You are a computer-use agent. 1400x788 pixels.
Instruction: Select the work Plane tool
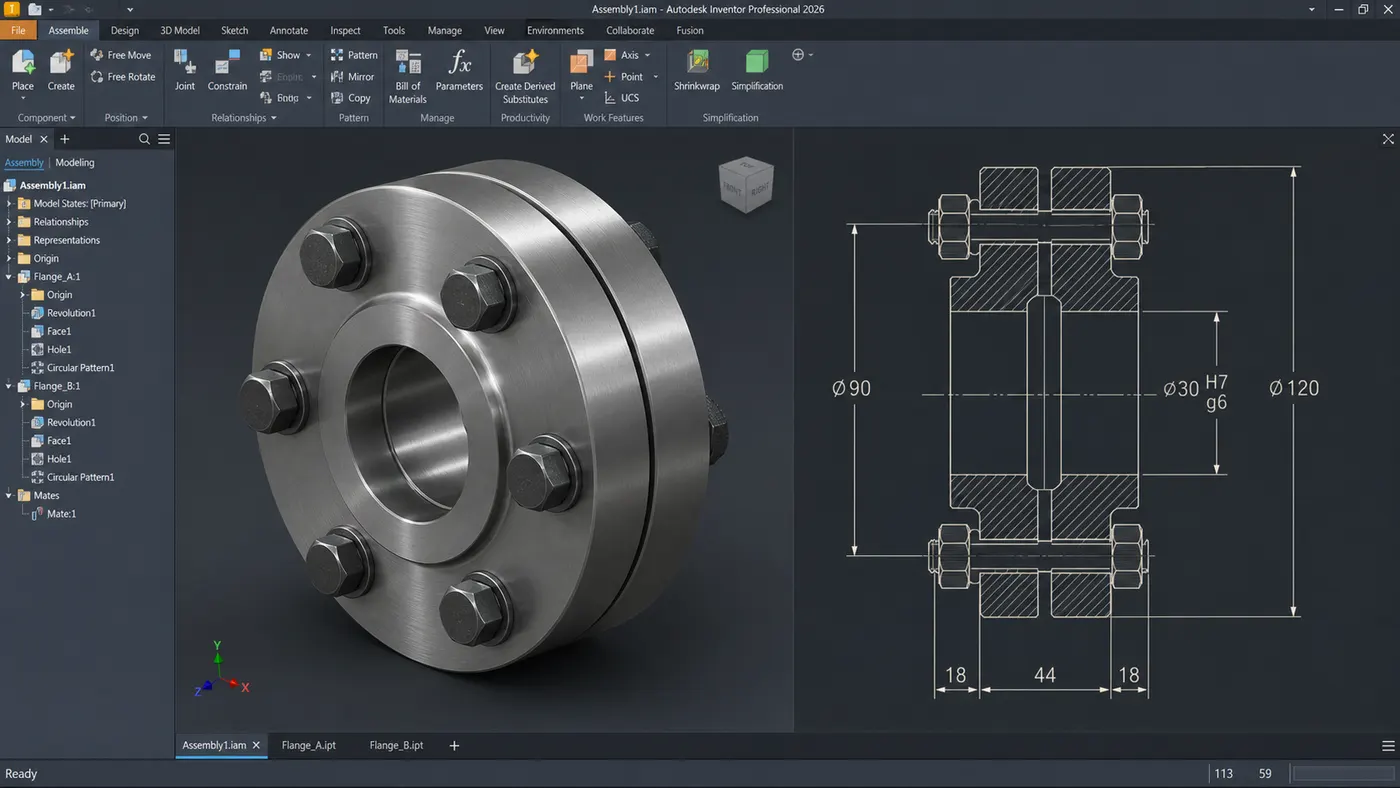pos(581,70)
